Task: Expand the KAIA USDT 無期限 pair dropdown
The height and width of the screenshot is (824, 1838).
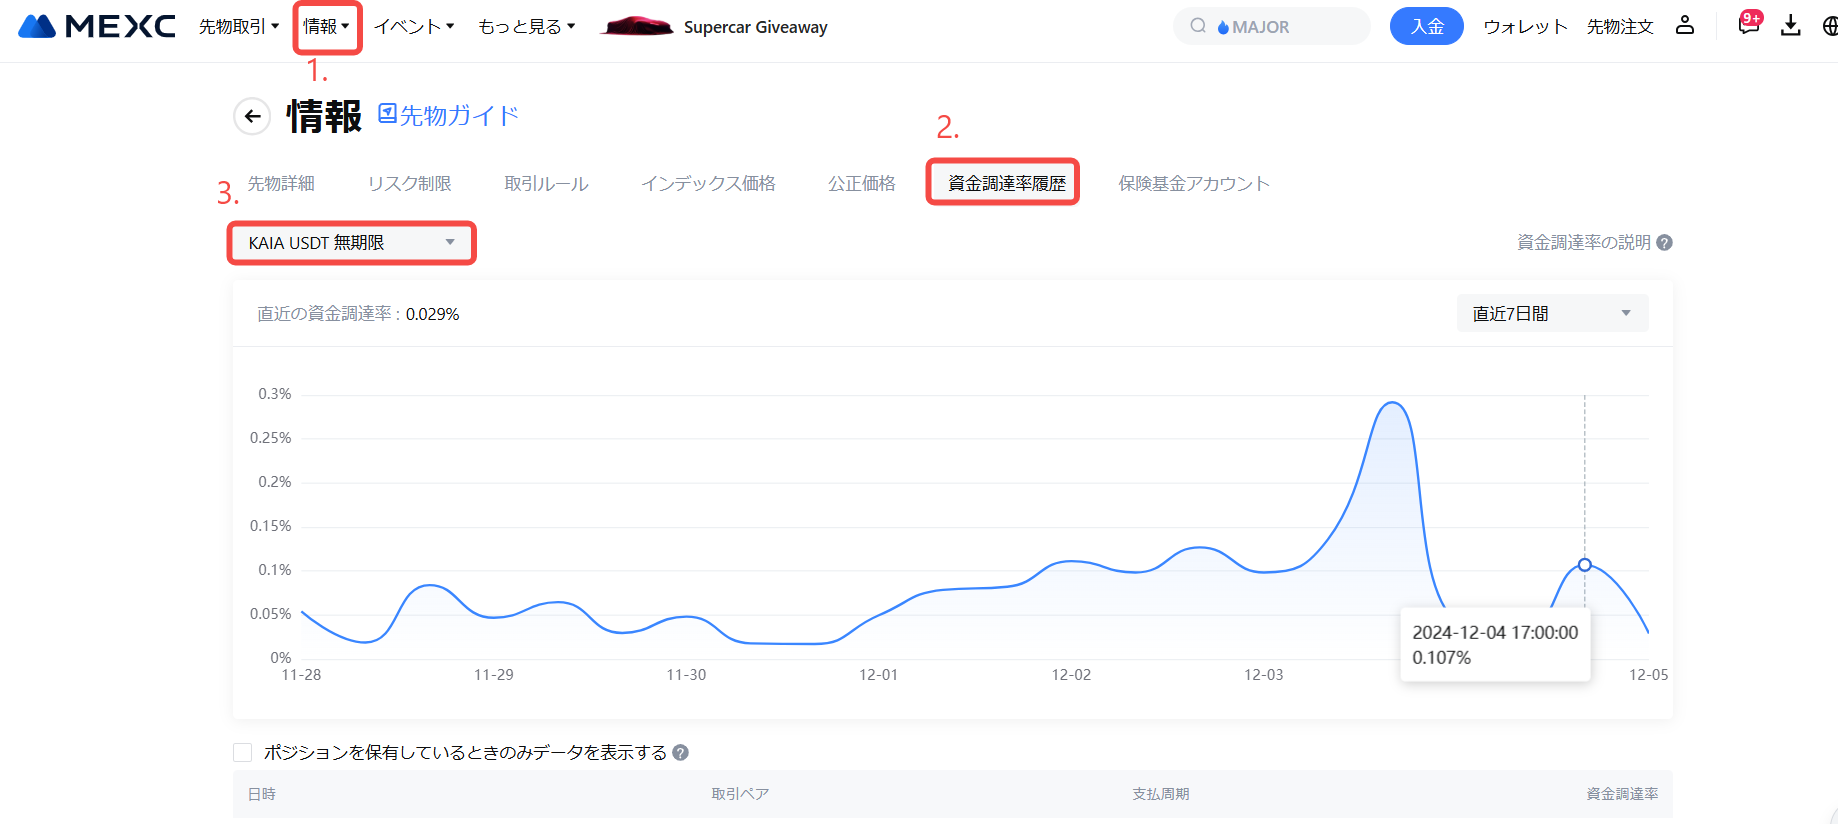Action: point(351,243)
